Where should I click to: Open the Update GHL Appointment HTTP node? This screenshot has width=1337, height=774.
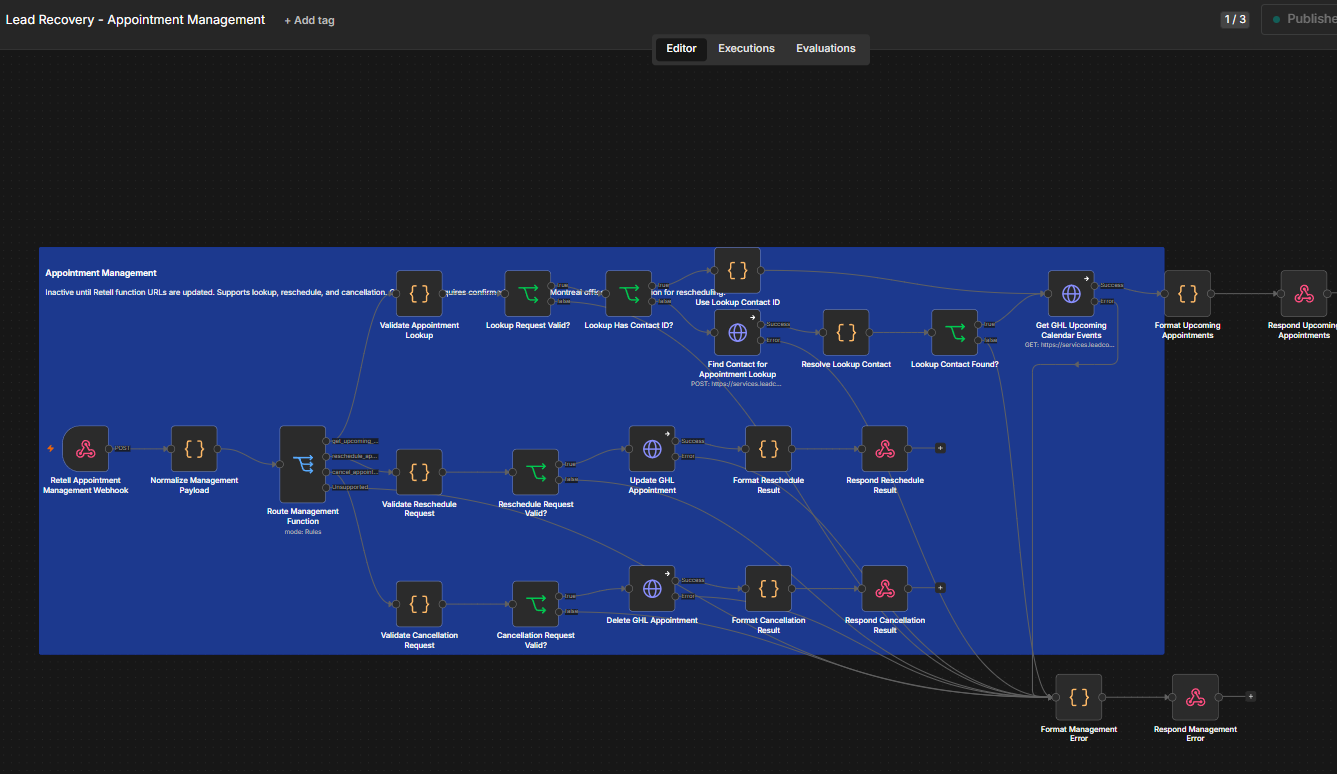pyautogui.click(x=652, y=448)
